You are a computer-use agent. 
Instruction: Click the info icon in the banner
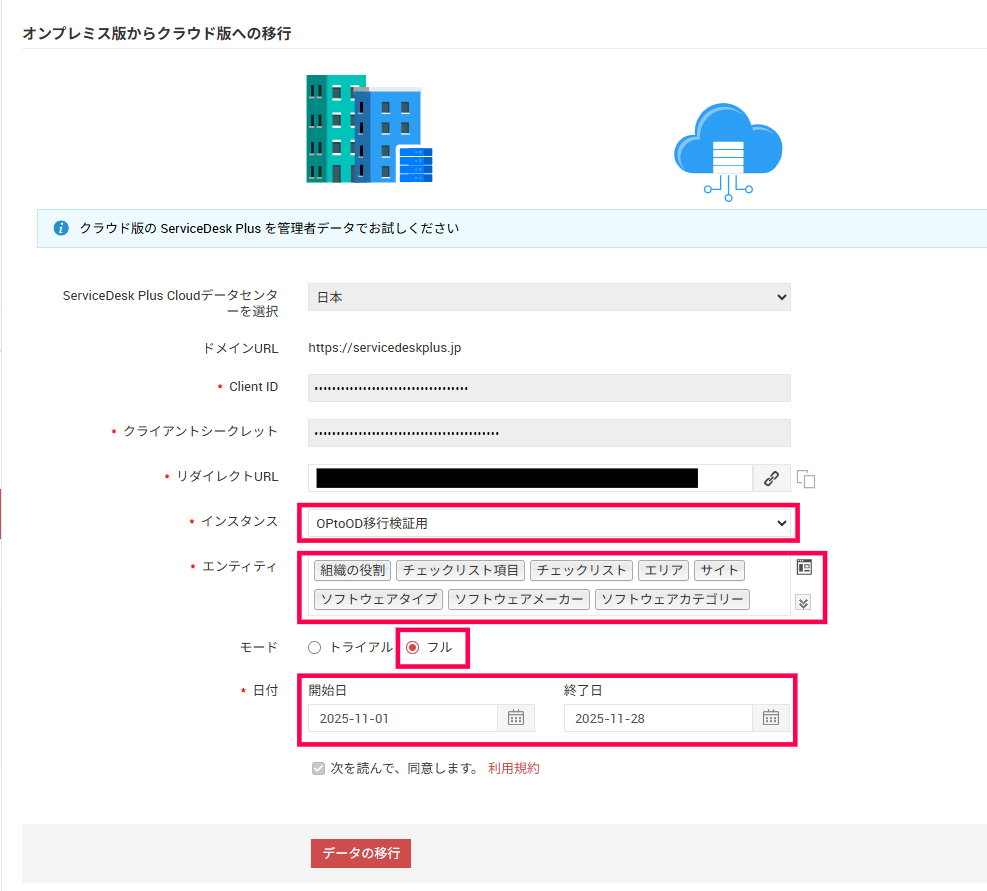[x=61, y=228]
